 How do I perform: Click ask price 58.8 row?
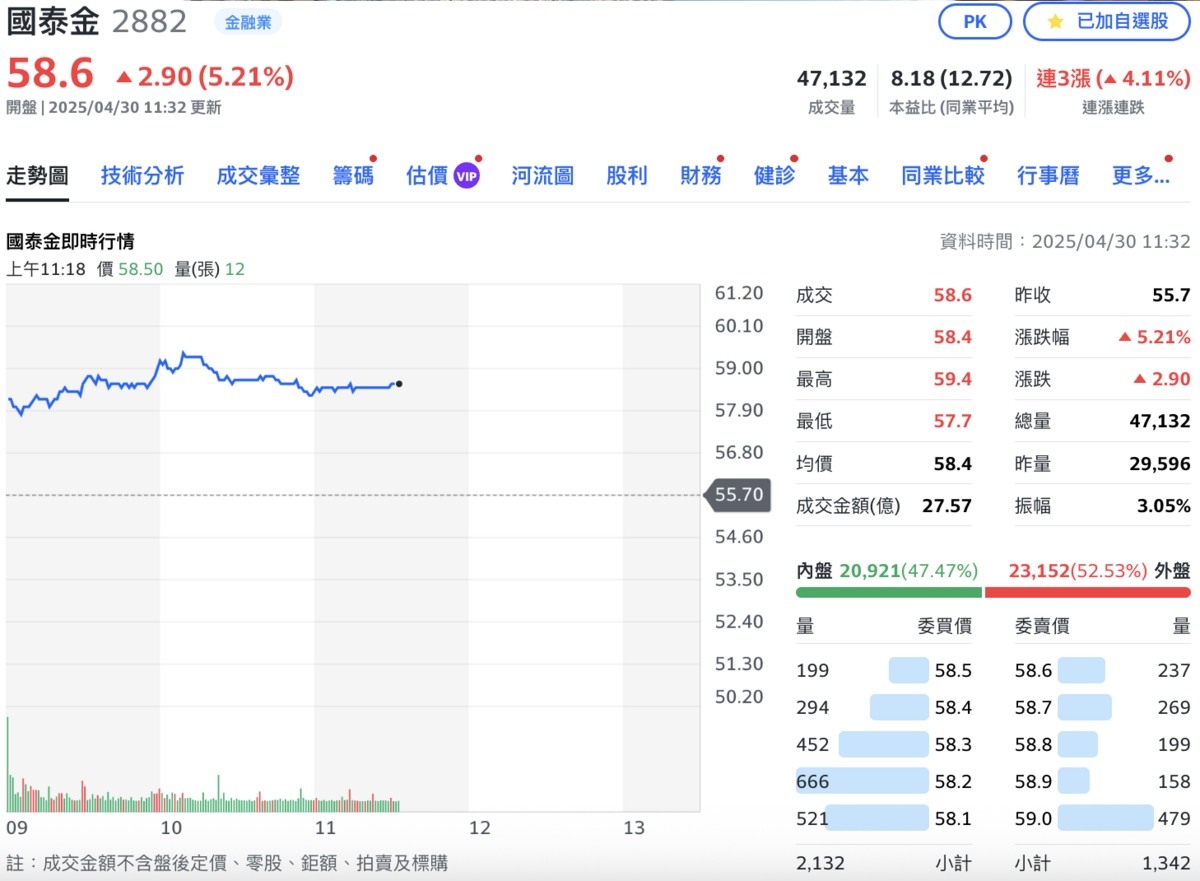pyautogui.click(x=1103, y=744)
